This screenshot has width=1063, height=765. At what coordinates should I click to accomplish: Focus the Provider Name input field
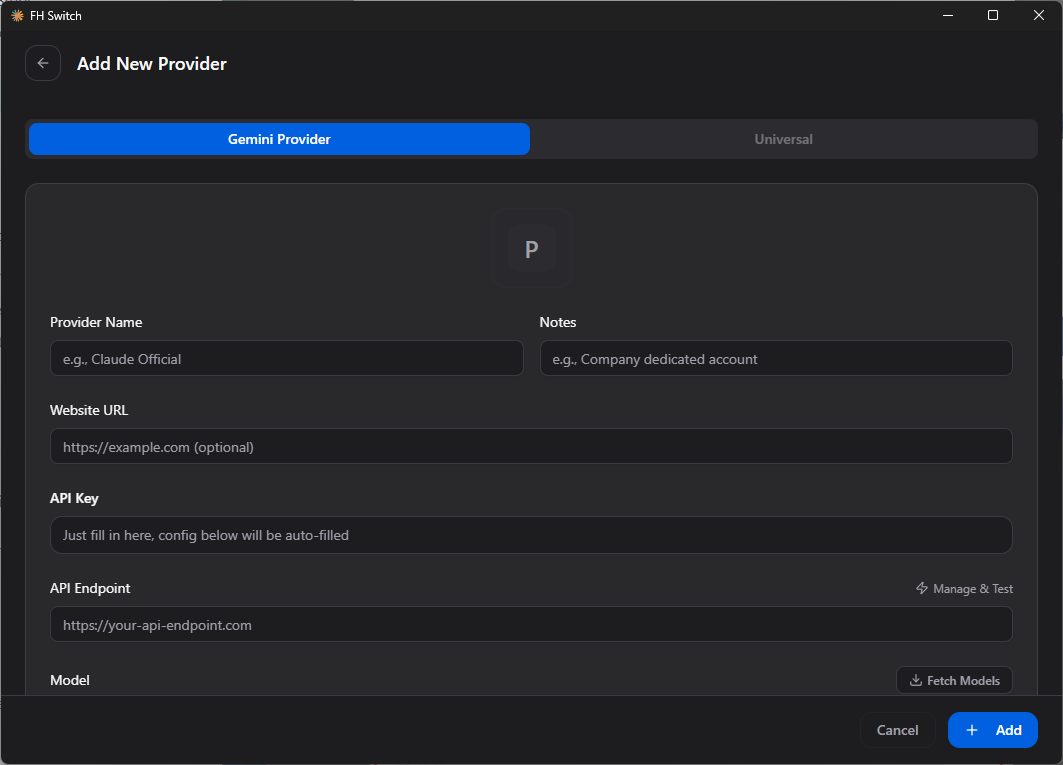(x=287, y=359)
